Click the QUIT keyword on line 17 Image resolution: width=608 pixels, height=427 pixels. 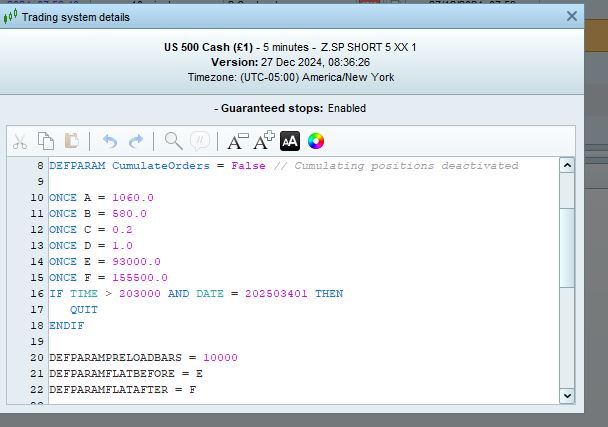tap(84, 310)
